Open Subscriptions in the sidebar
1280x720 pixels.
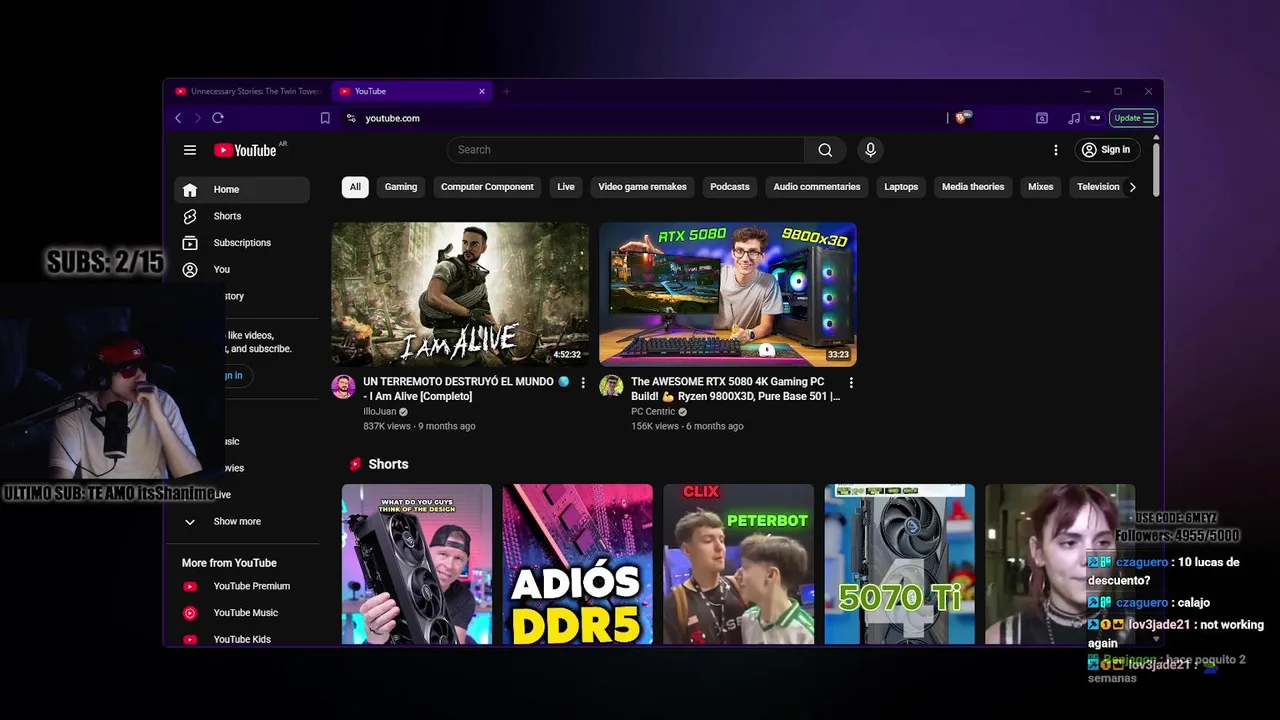[x=242, y=243]
